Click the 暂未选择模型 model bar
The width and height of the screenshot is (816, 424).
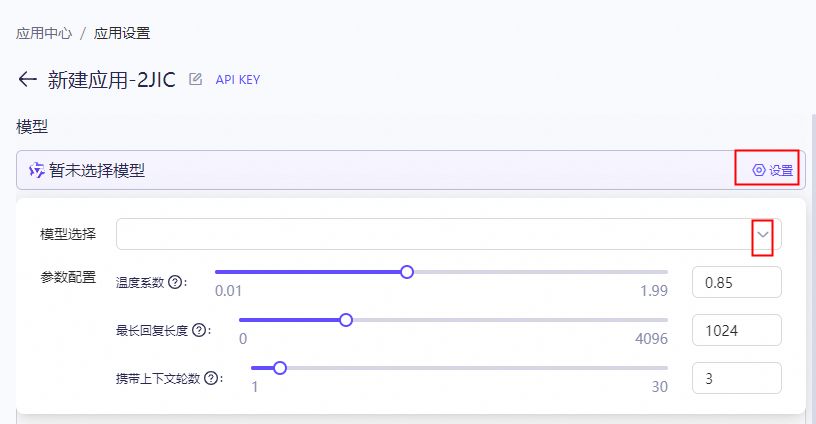(x=380, y=170)
